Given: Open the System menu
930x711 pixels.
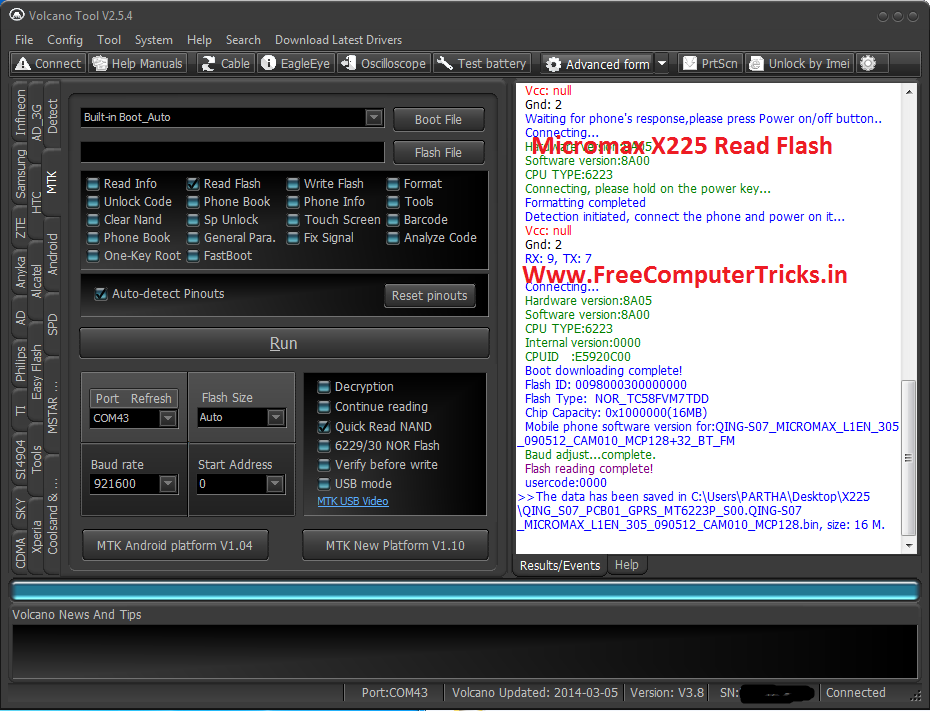Looking at the screenshot, I should click(x=154, y=40).
